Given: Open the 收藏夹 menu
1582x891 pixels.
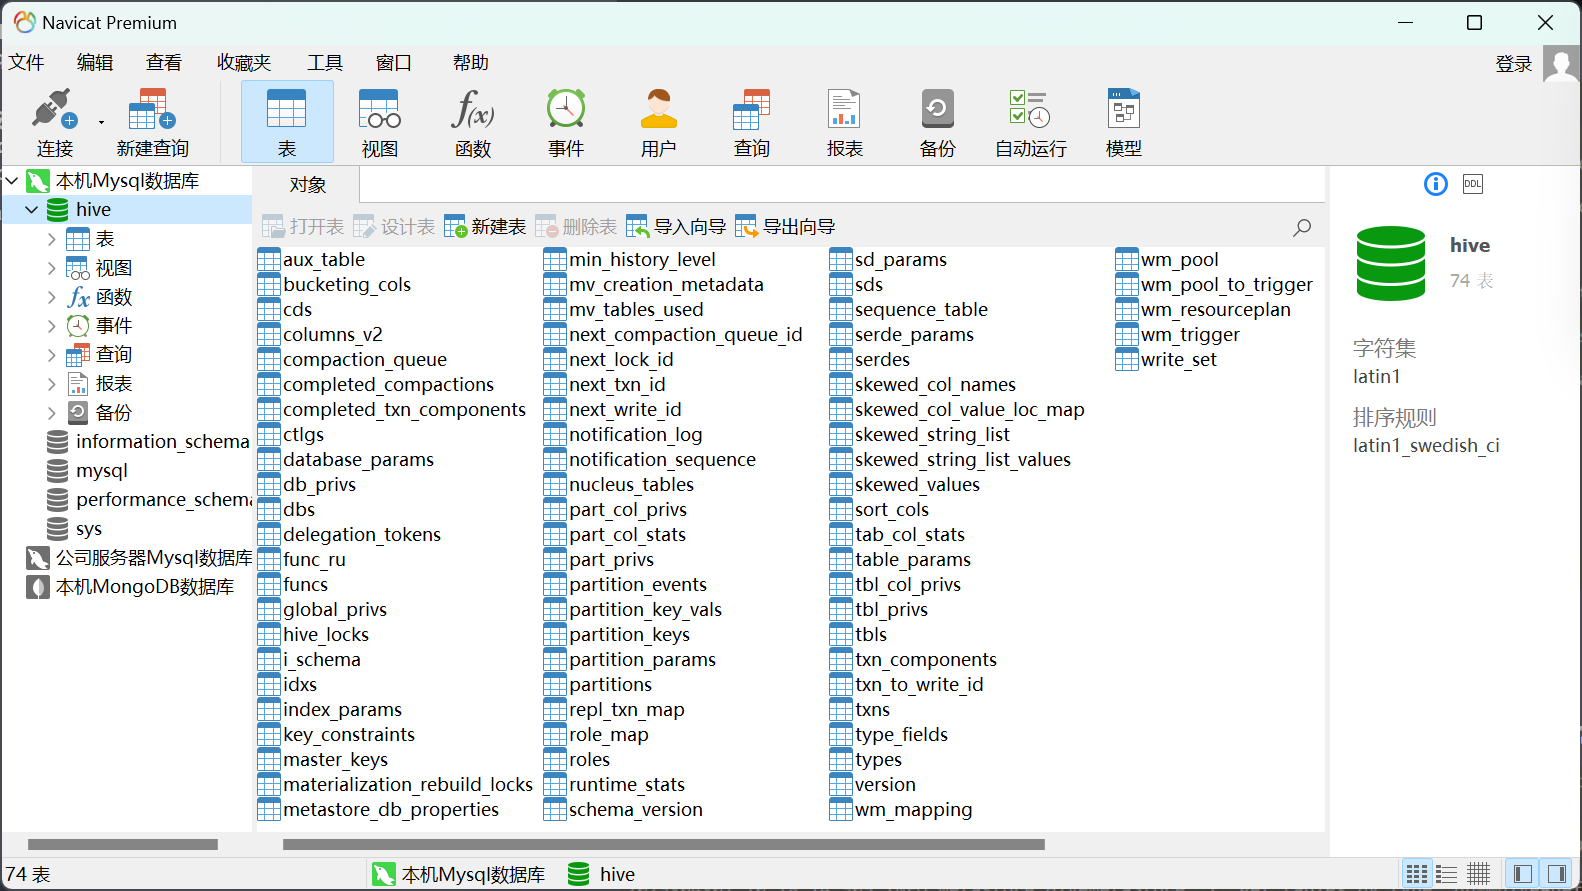Looking at the screenshot, I should coord(244,63).
